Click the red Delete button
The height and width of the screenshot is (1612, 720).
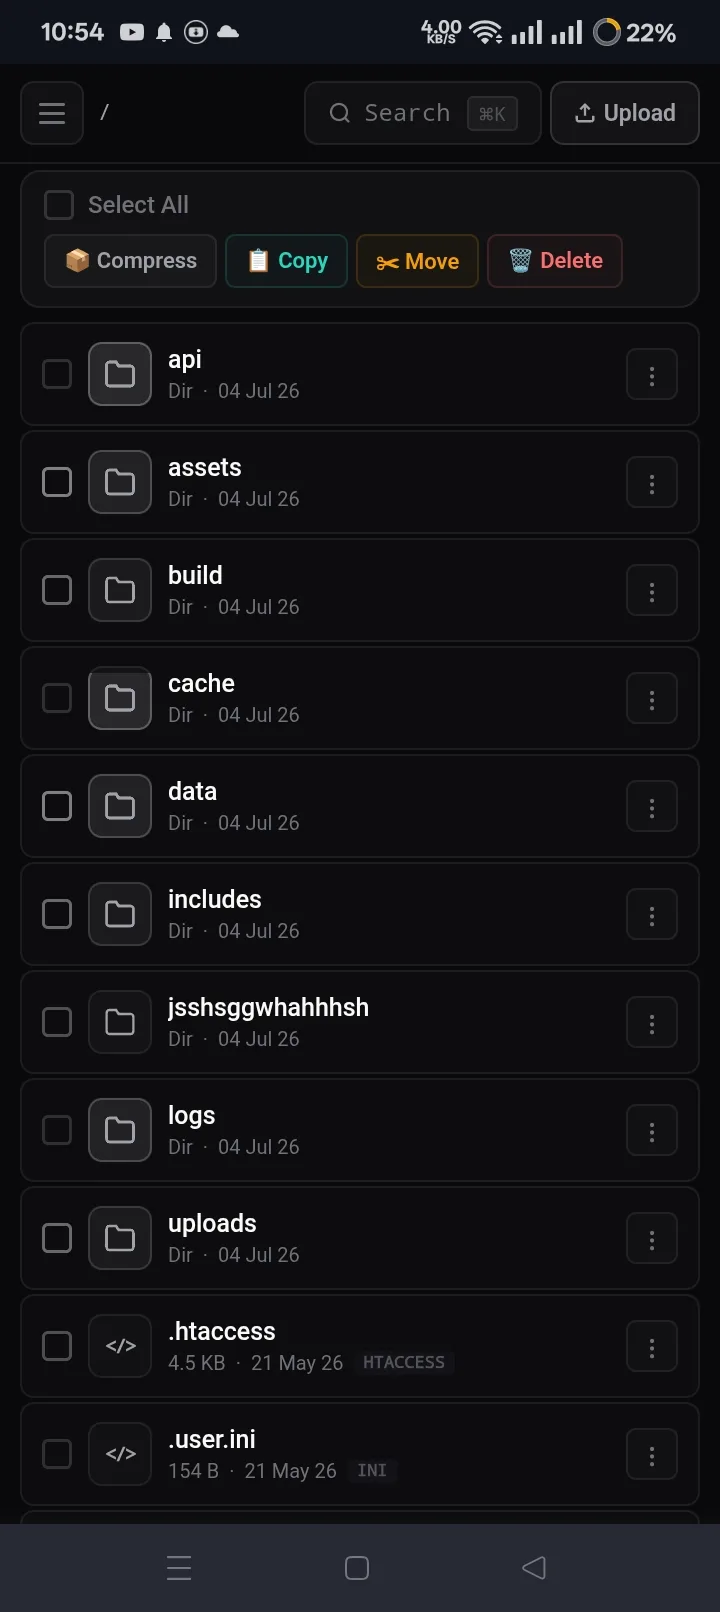(555, 261)
